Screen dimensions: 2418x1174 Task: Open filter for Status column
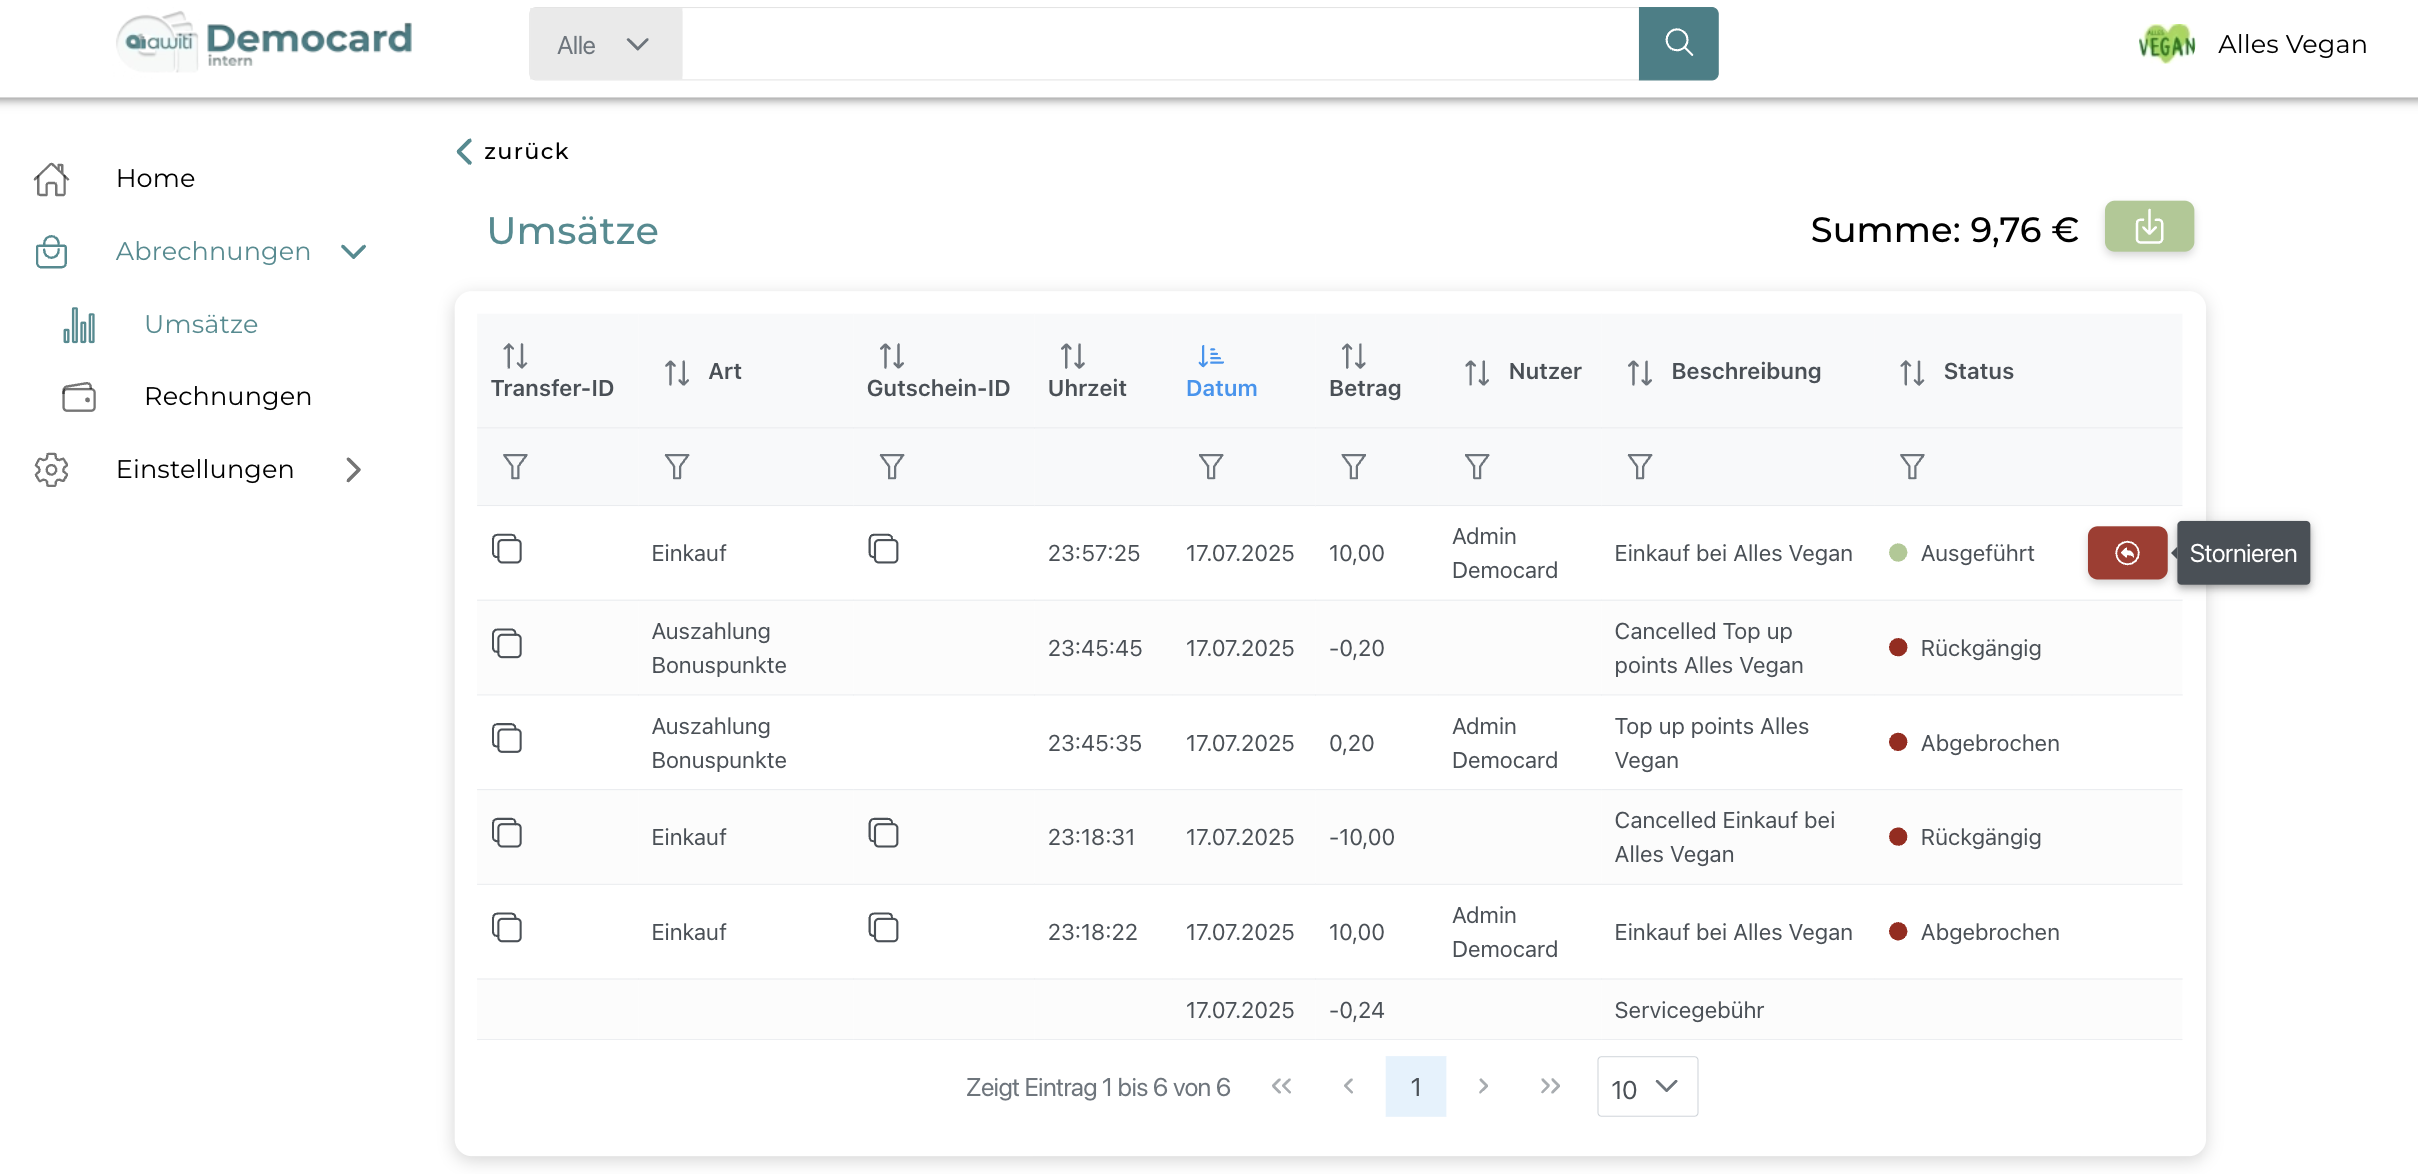pos(1911,467)
